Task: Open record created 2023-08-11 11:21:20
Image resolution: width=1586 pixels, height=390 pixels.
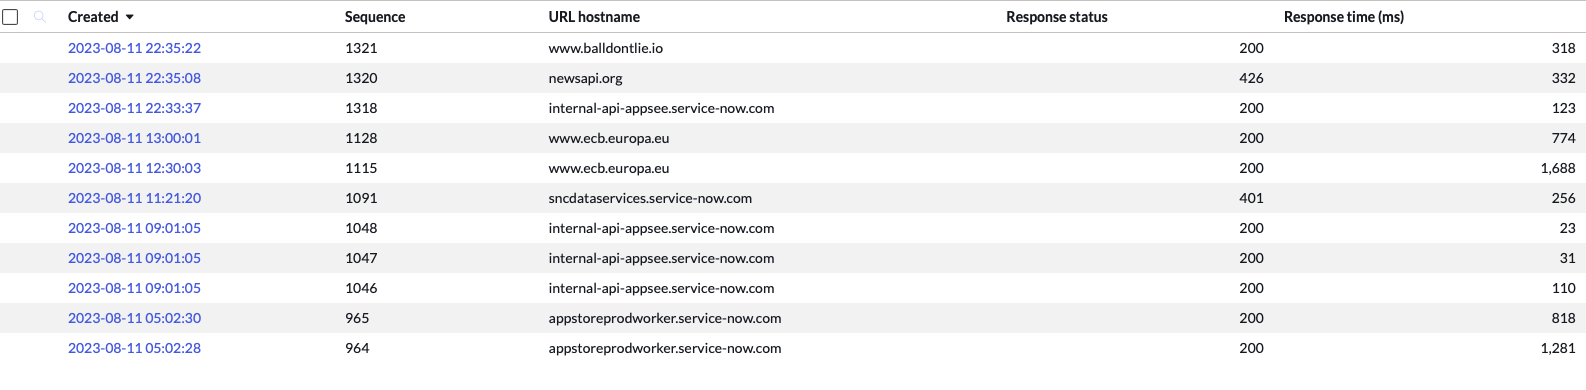Action: [134, 198]
